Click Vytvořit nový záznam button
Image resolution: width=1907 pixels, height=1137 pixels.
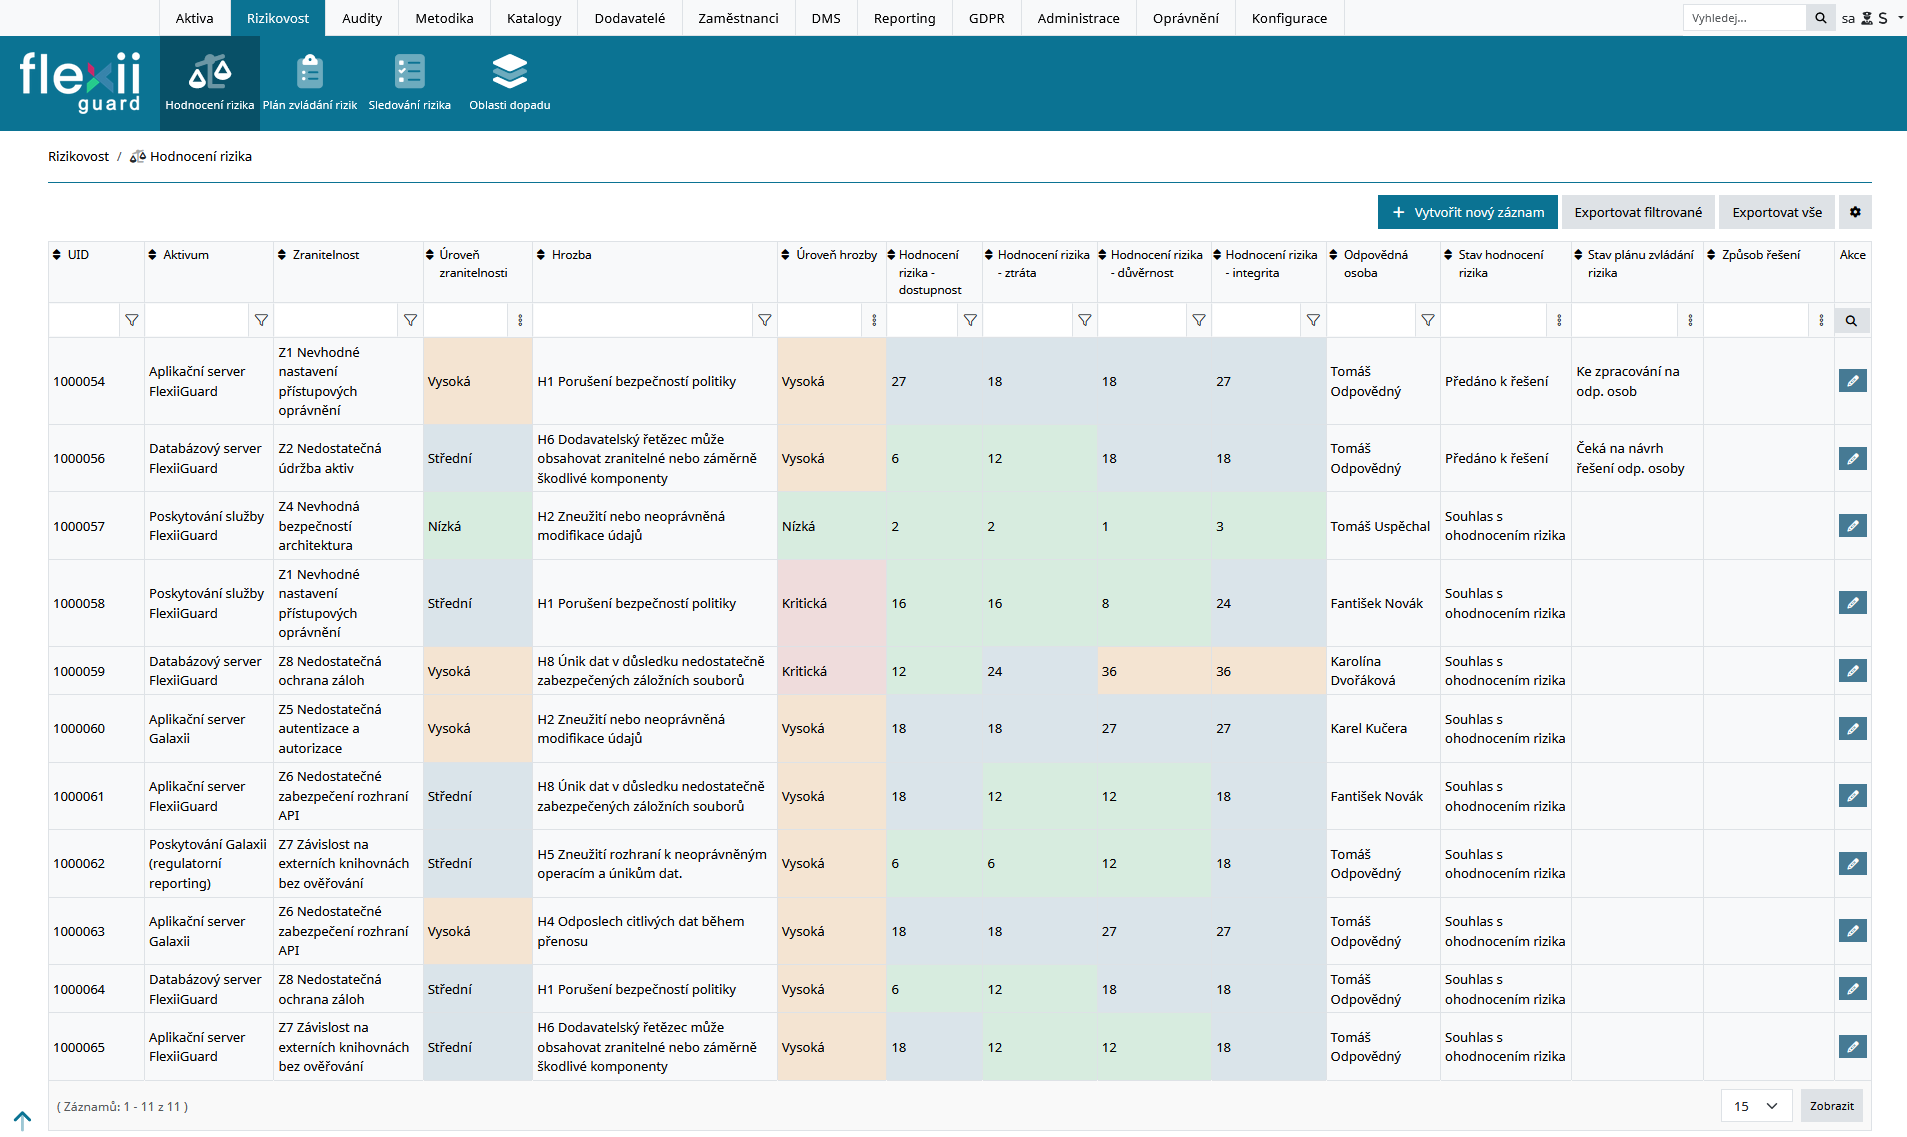pos(1467,212)
